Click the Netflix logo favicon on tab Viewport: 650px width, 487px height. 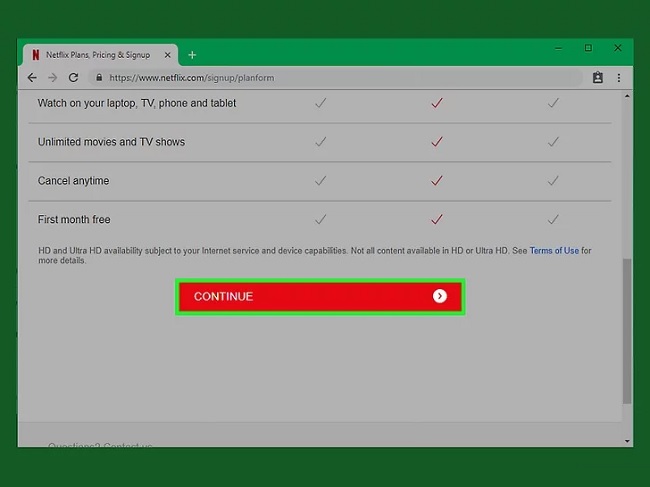point(36,55)
